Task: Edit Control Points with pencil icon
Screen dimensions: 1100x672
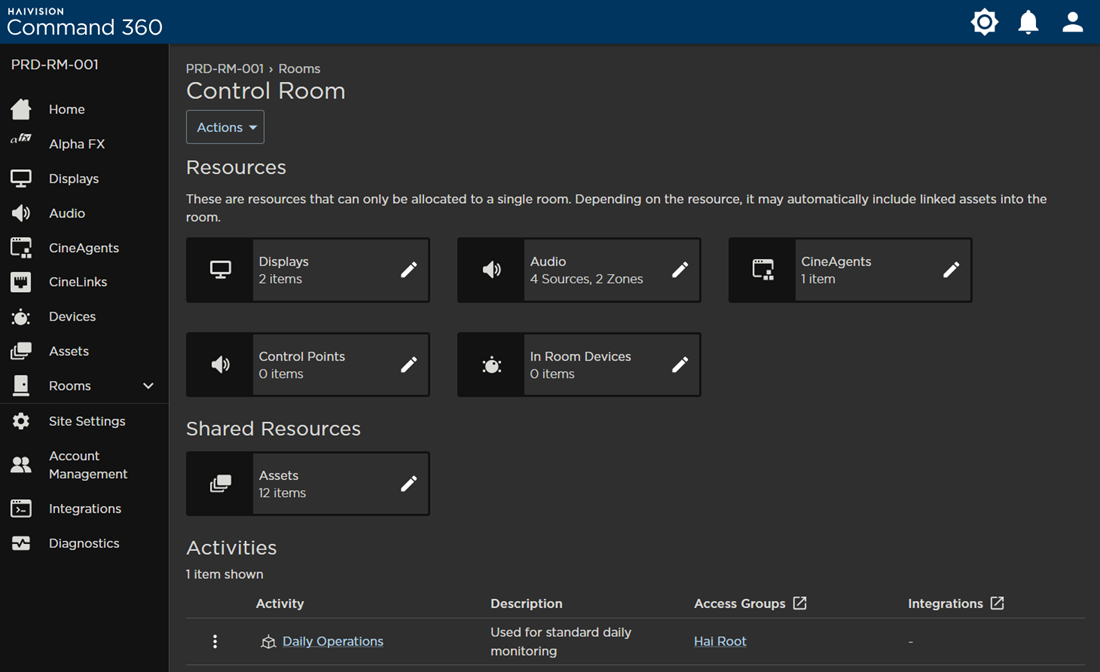Action: 409,365
